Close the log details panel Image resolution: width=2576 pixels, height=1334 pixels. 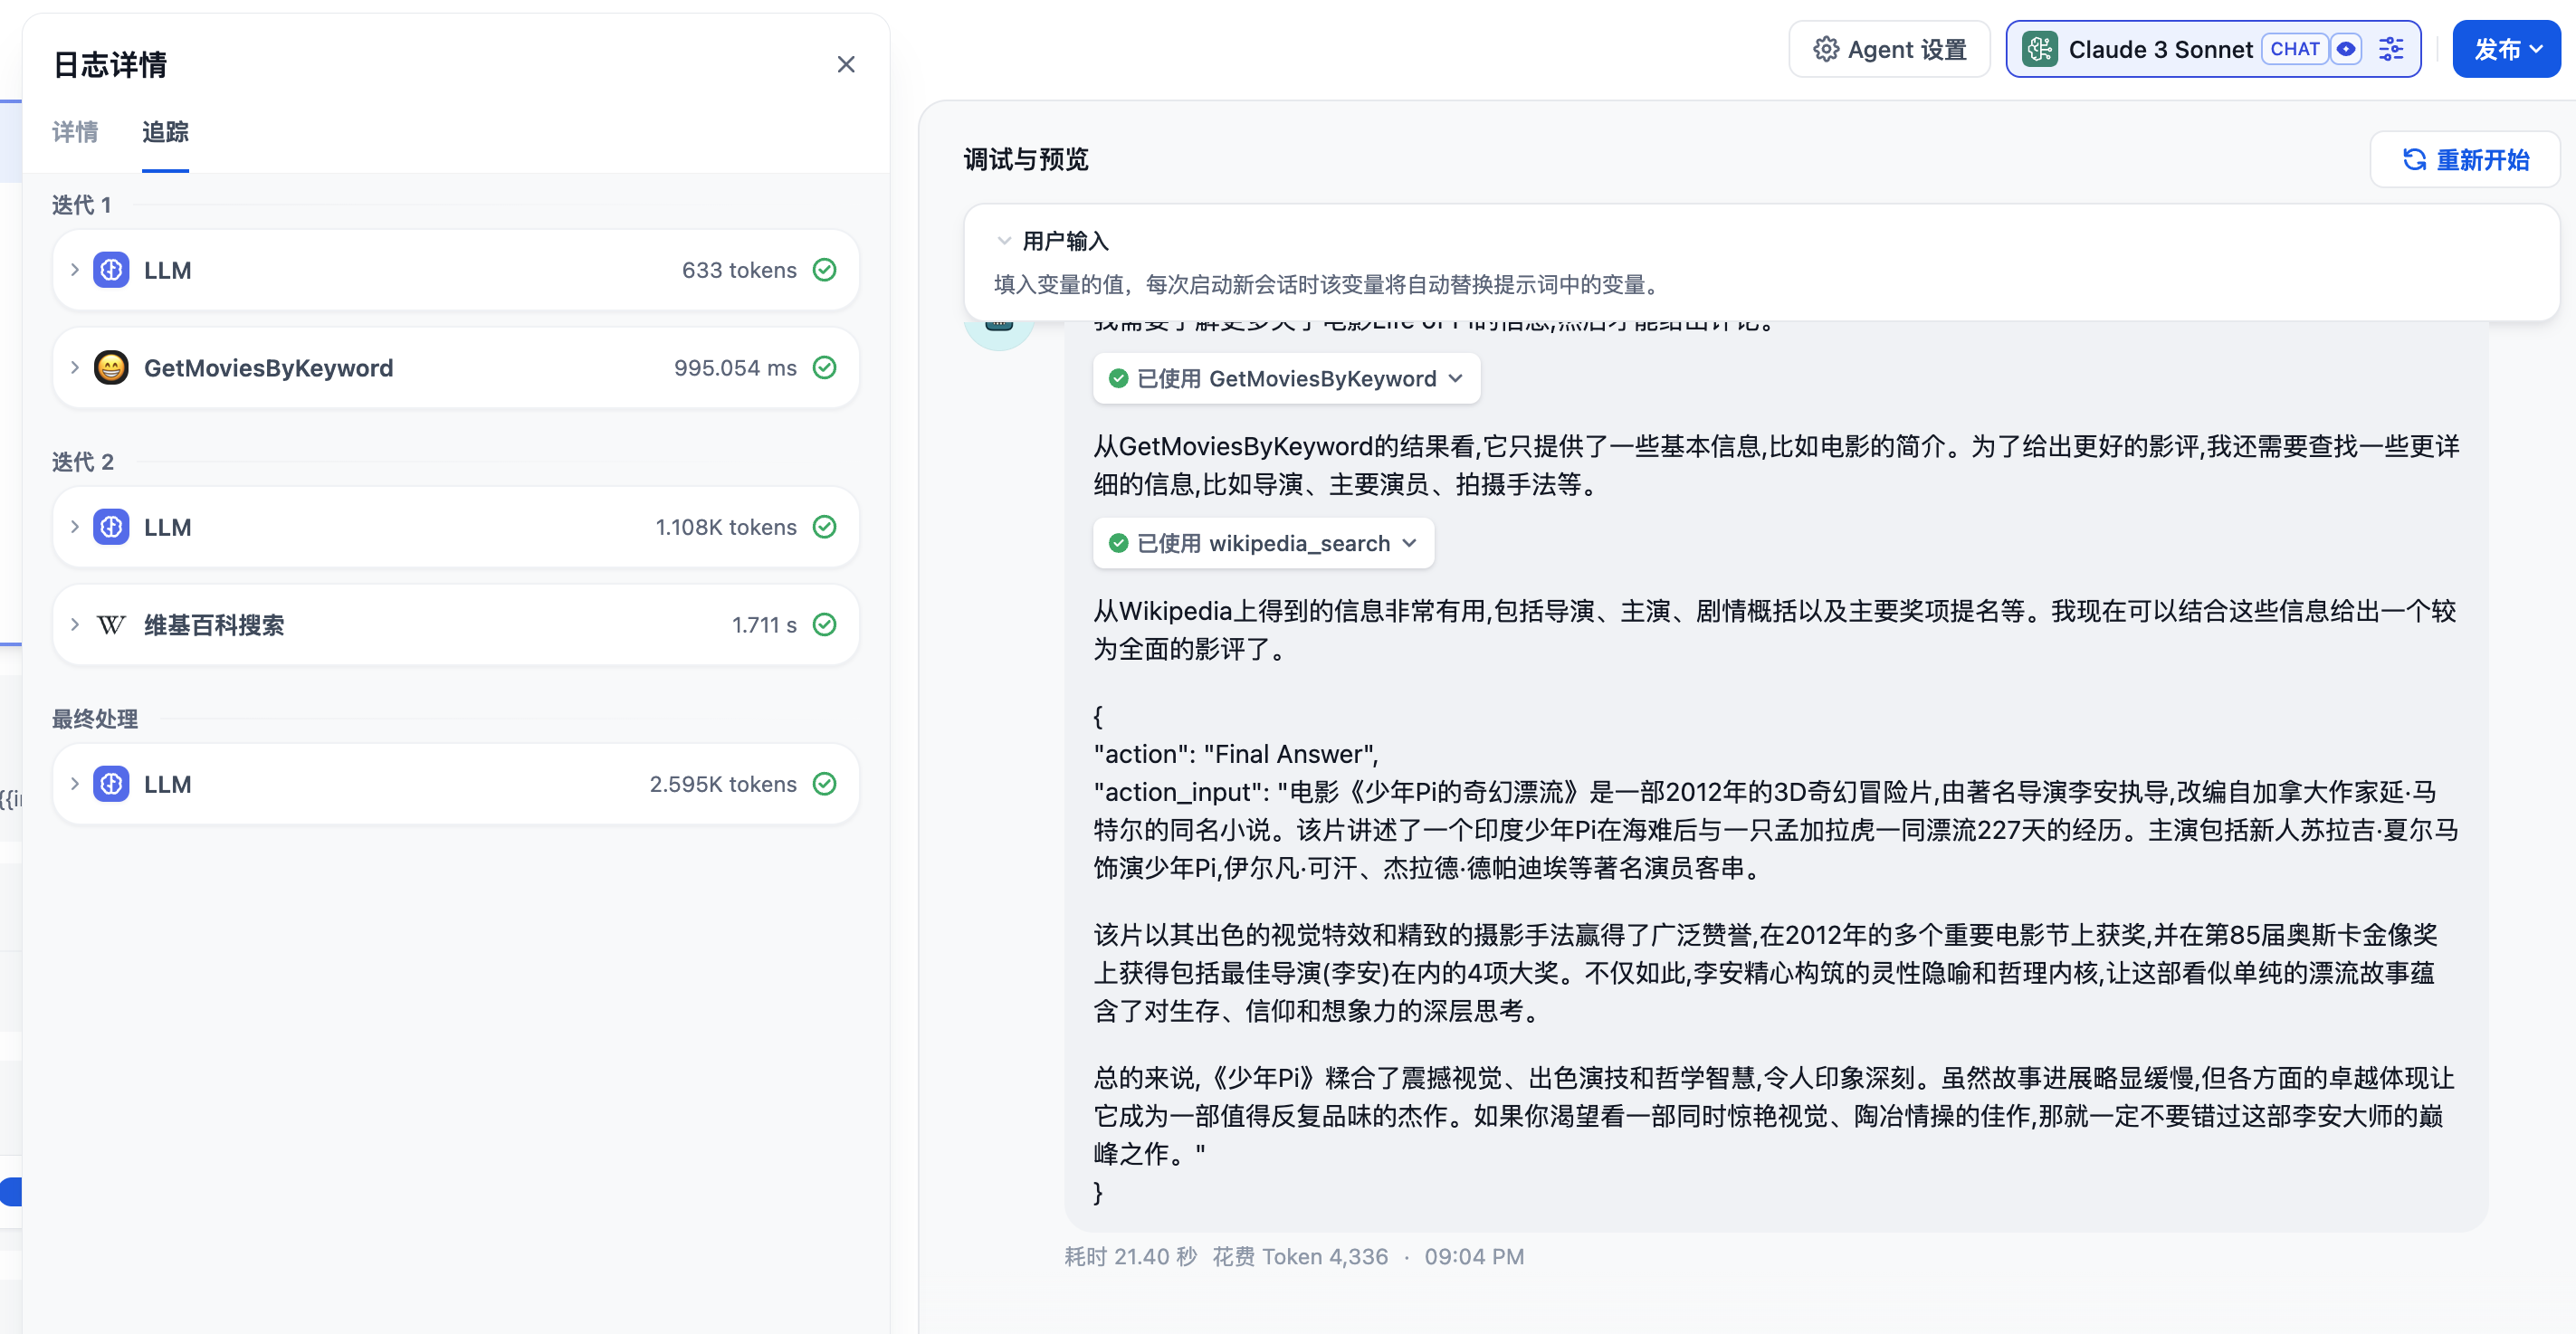(x=846, y=65)
